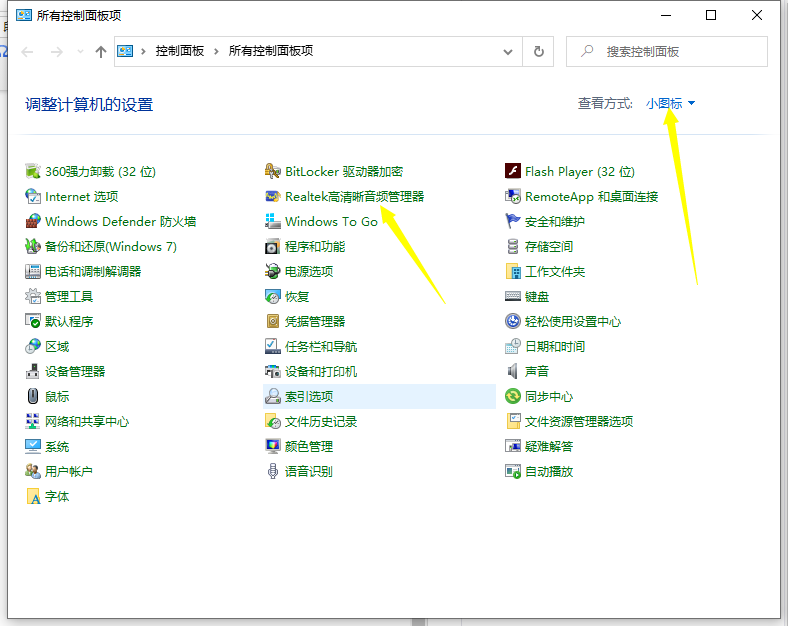This screenshot has width=788, height=626.
Task: Open the 凭据管理器 safe icon
Action: 272,322
